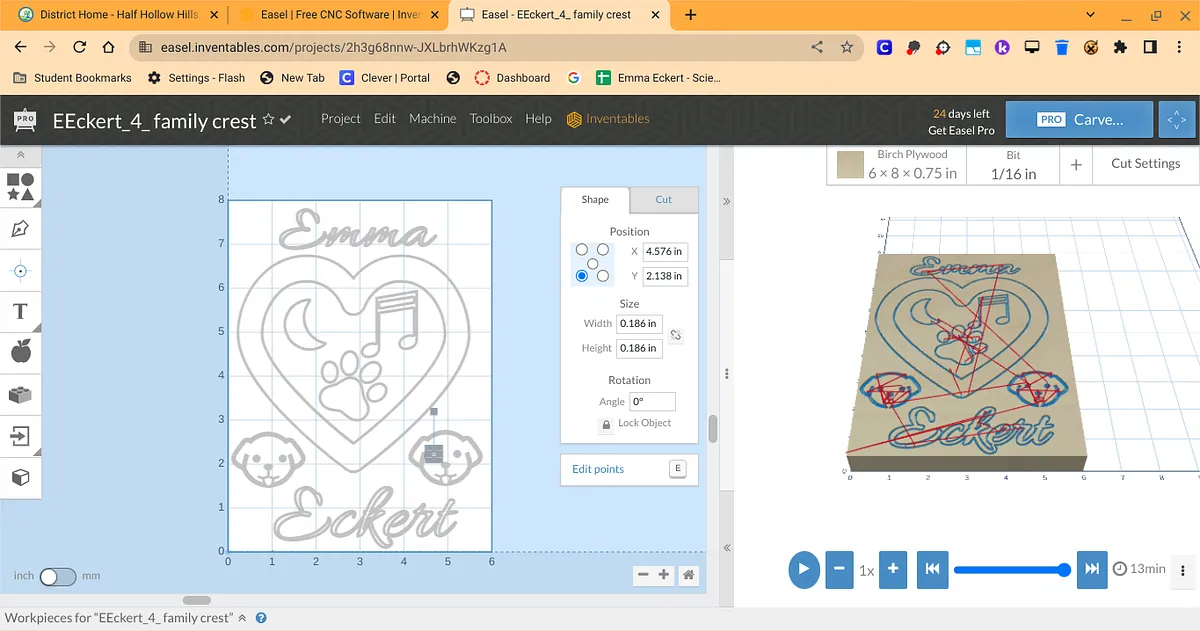Click the Carve button
Viewport: 1200px width, 631px height.
pos(1079,119)
